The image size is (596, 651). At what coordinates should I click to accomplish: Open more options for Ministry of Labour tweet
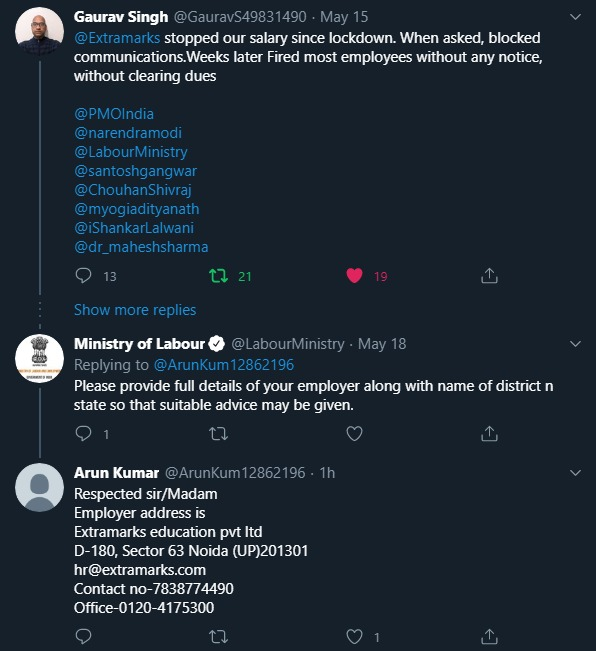click(x=575, y=344)
